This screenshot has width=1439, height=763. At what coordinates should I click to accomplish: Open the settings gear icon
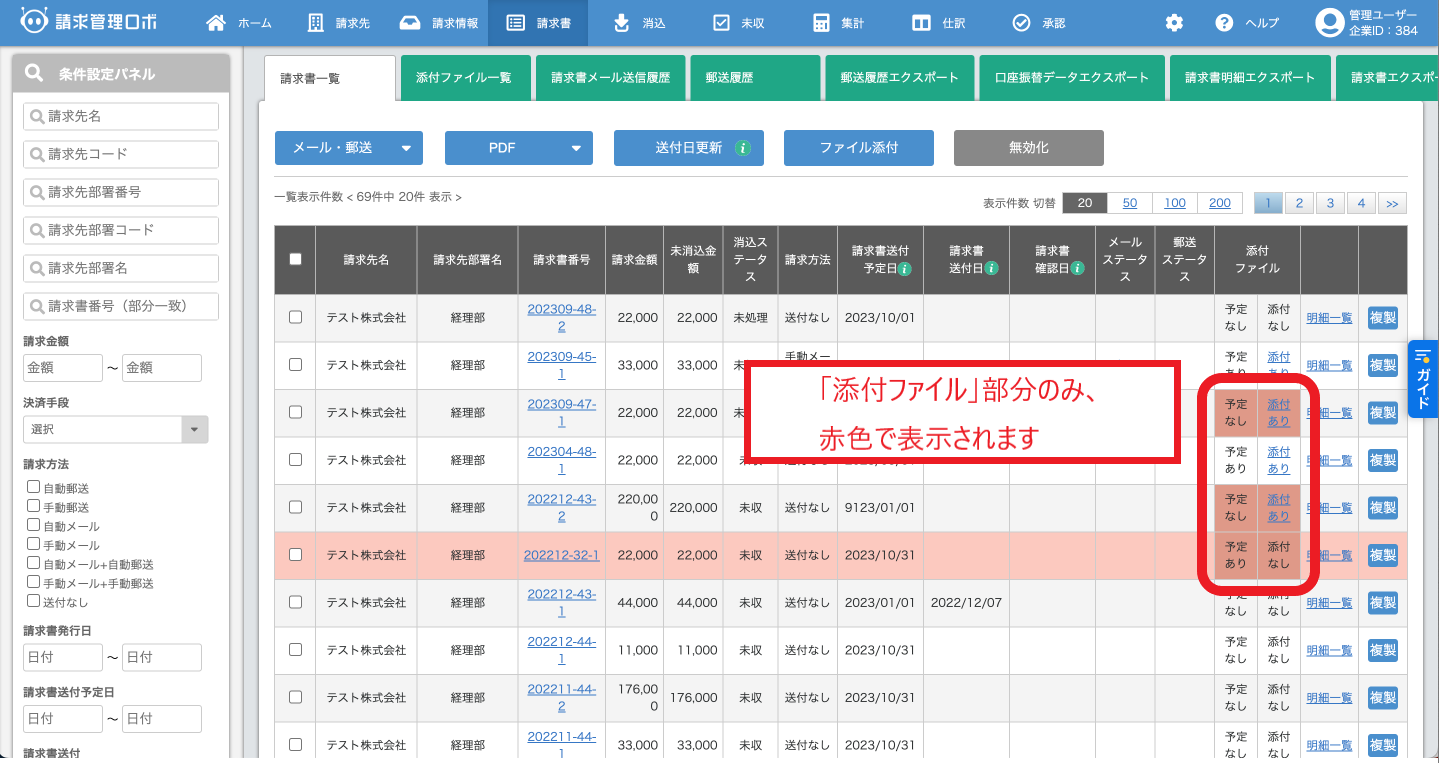click(1173, 20)
